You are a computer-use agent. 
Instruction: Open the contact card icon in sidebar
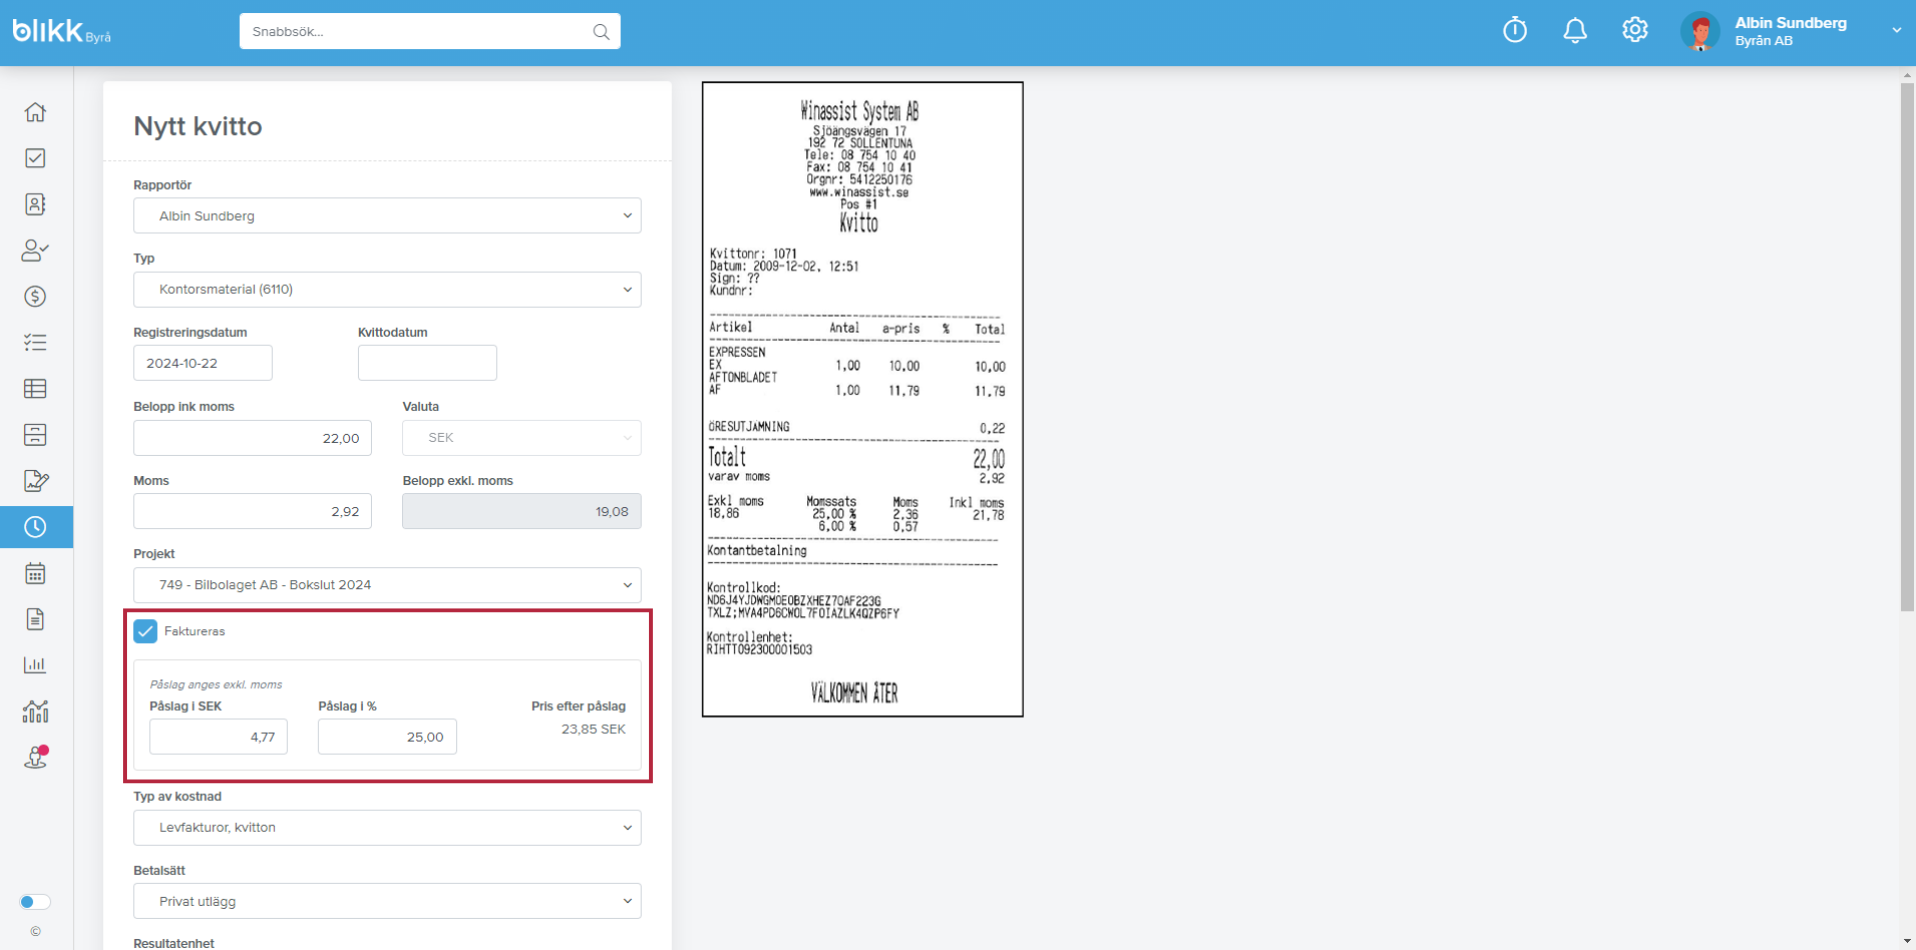point(35,204)
